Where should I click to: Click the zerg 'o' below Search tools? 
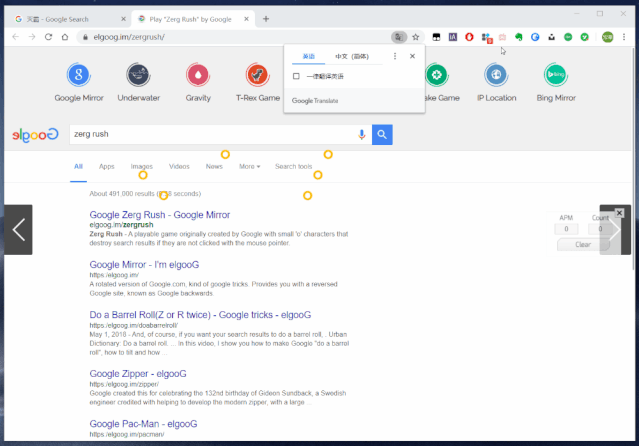tap(318, 175)
